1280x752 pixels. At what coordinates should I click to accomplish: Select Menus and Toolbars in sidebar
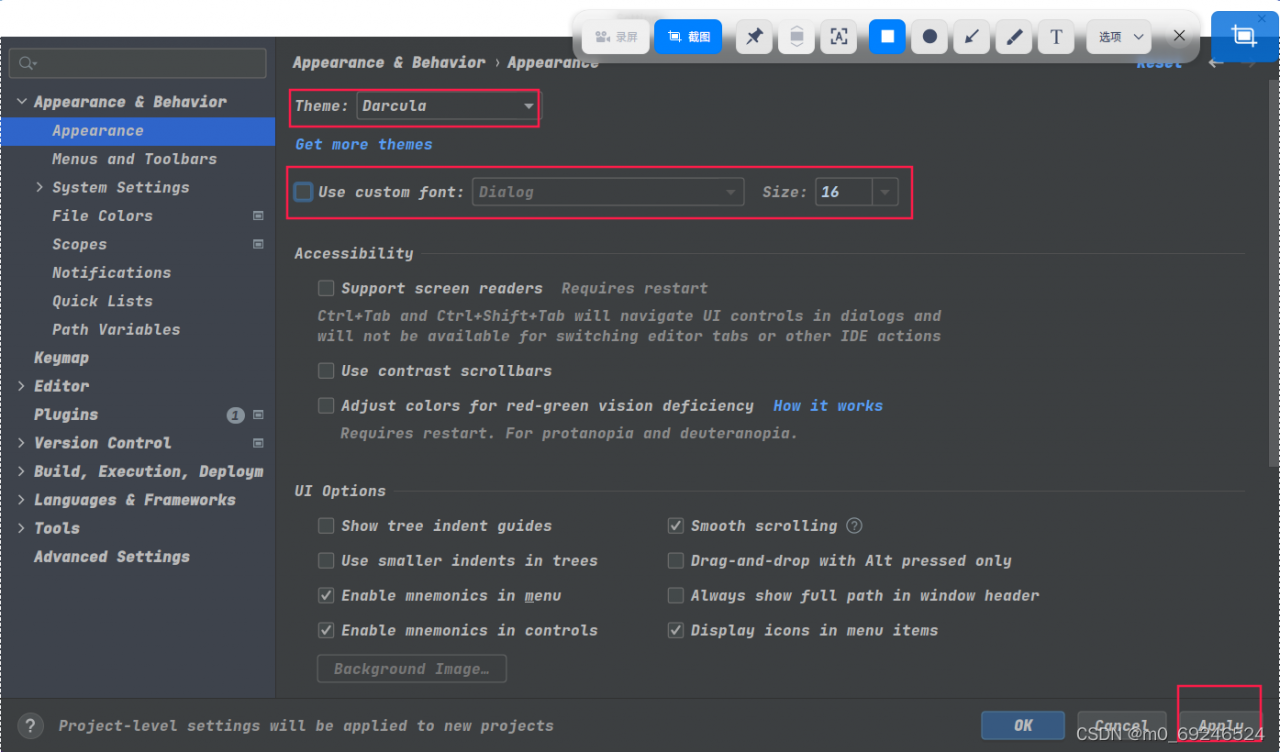click(x=134, y=159)
